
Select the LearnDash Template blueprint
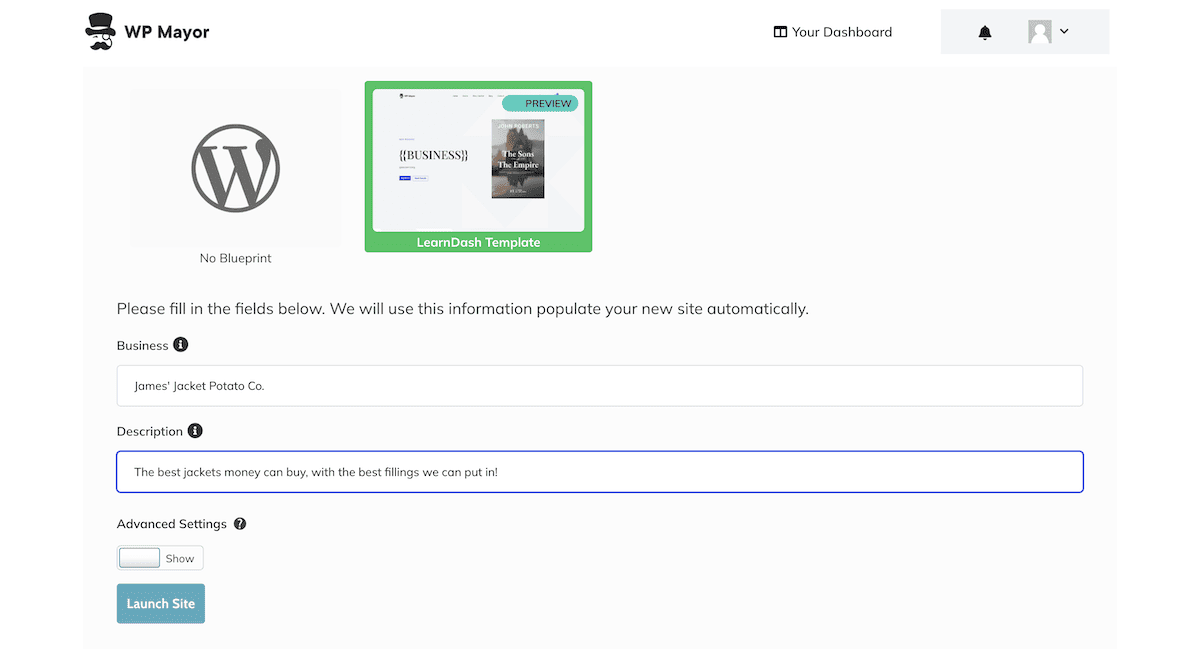[x=478, y=166]
